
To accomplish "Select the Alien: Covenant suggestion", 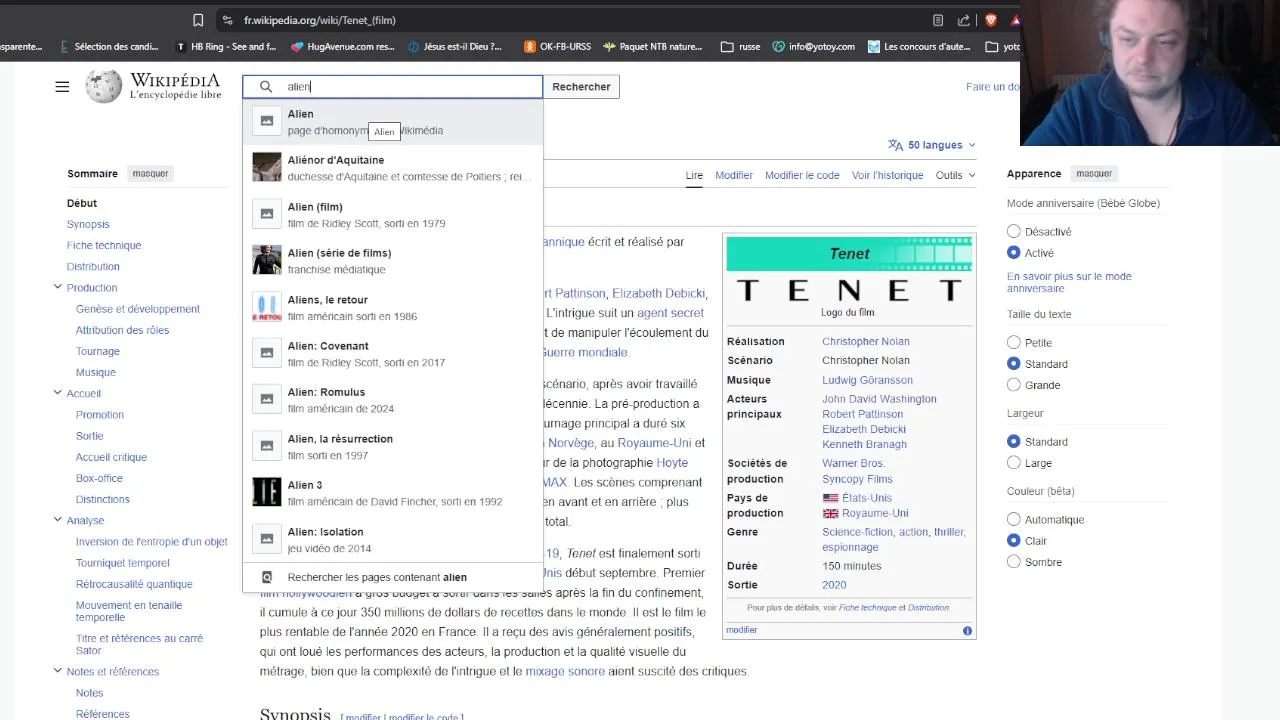I will click(x=393, y=353).
